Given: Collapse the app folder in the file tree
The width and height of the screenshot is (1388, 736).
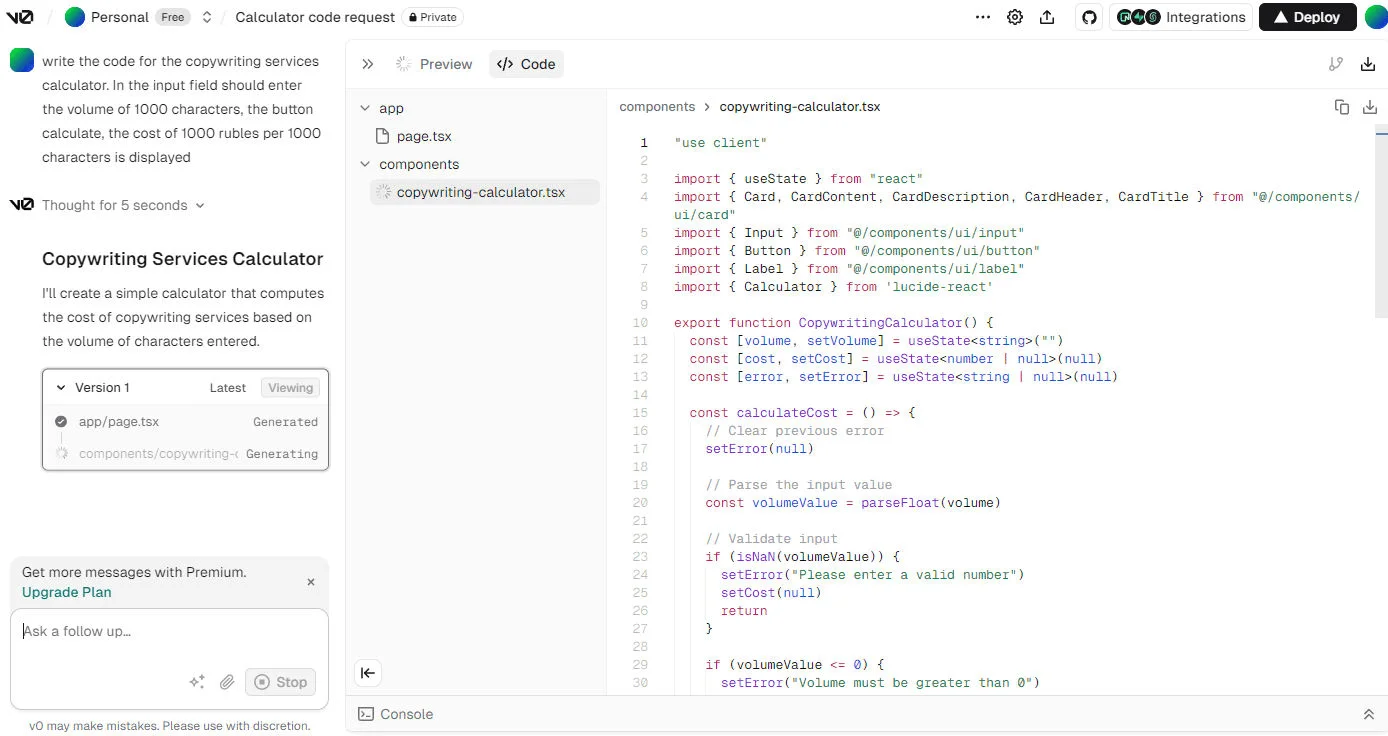Looking at the screenshot, I should [x=364, y=108].
